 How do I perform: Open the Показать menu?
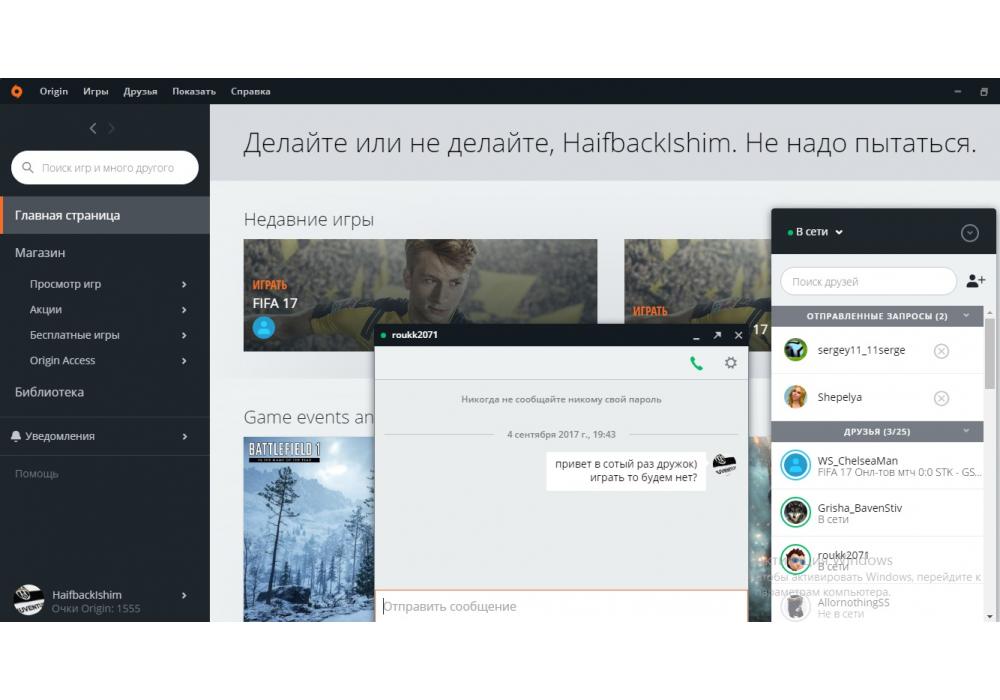(x=194, y=91)
